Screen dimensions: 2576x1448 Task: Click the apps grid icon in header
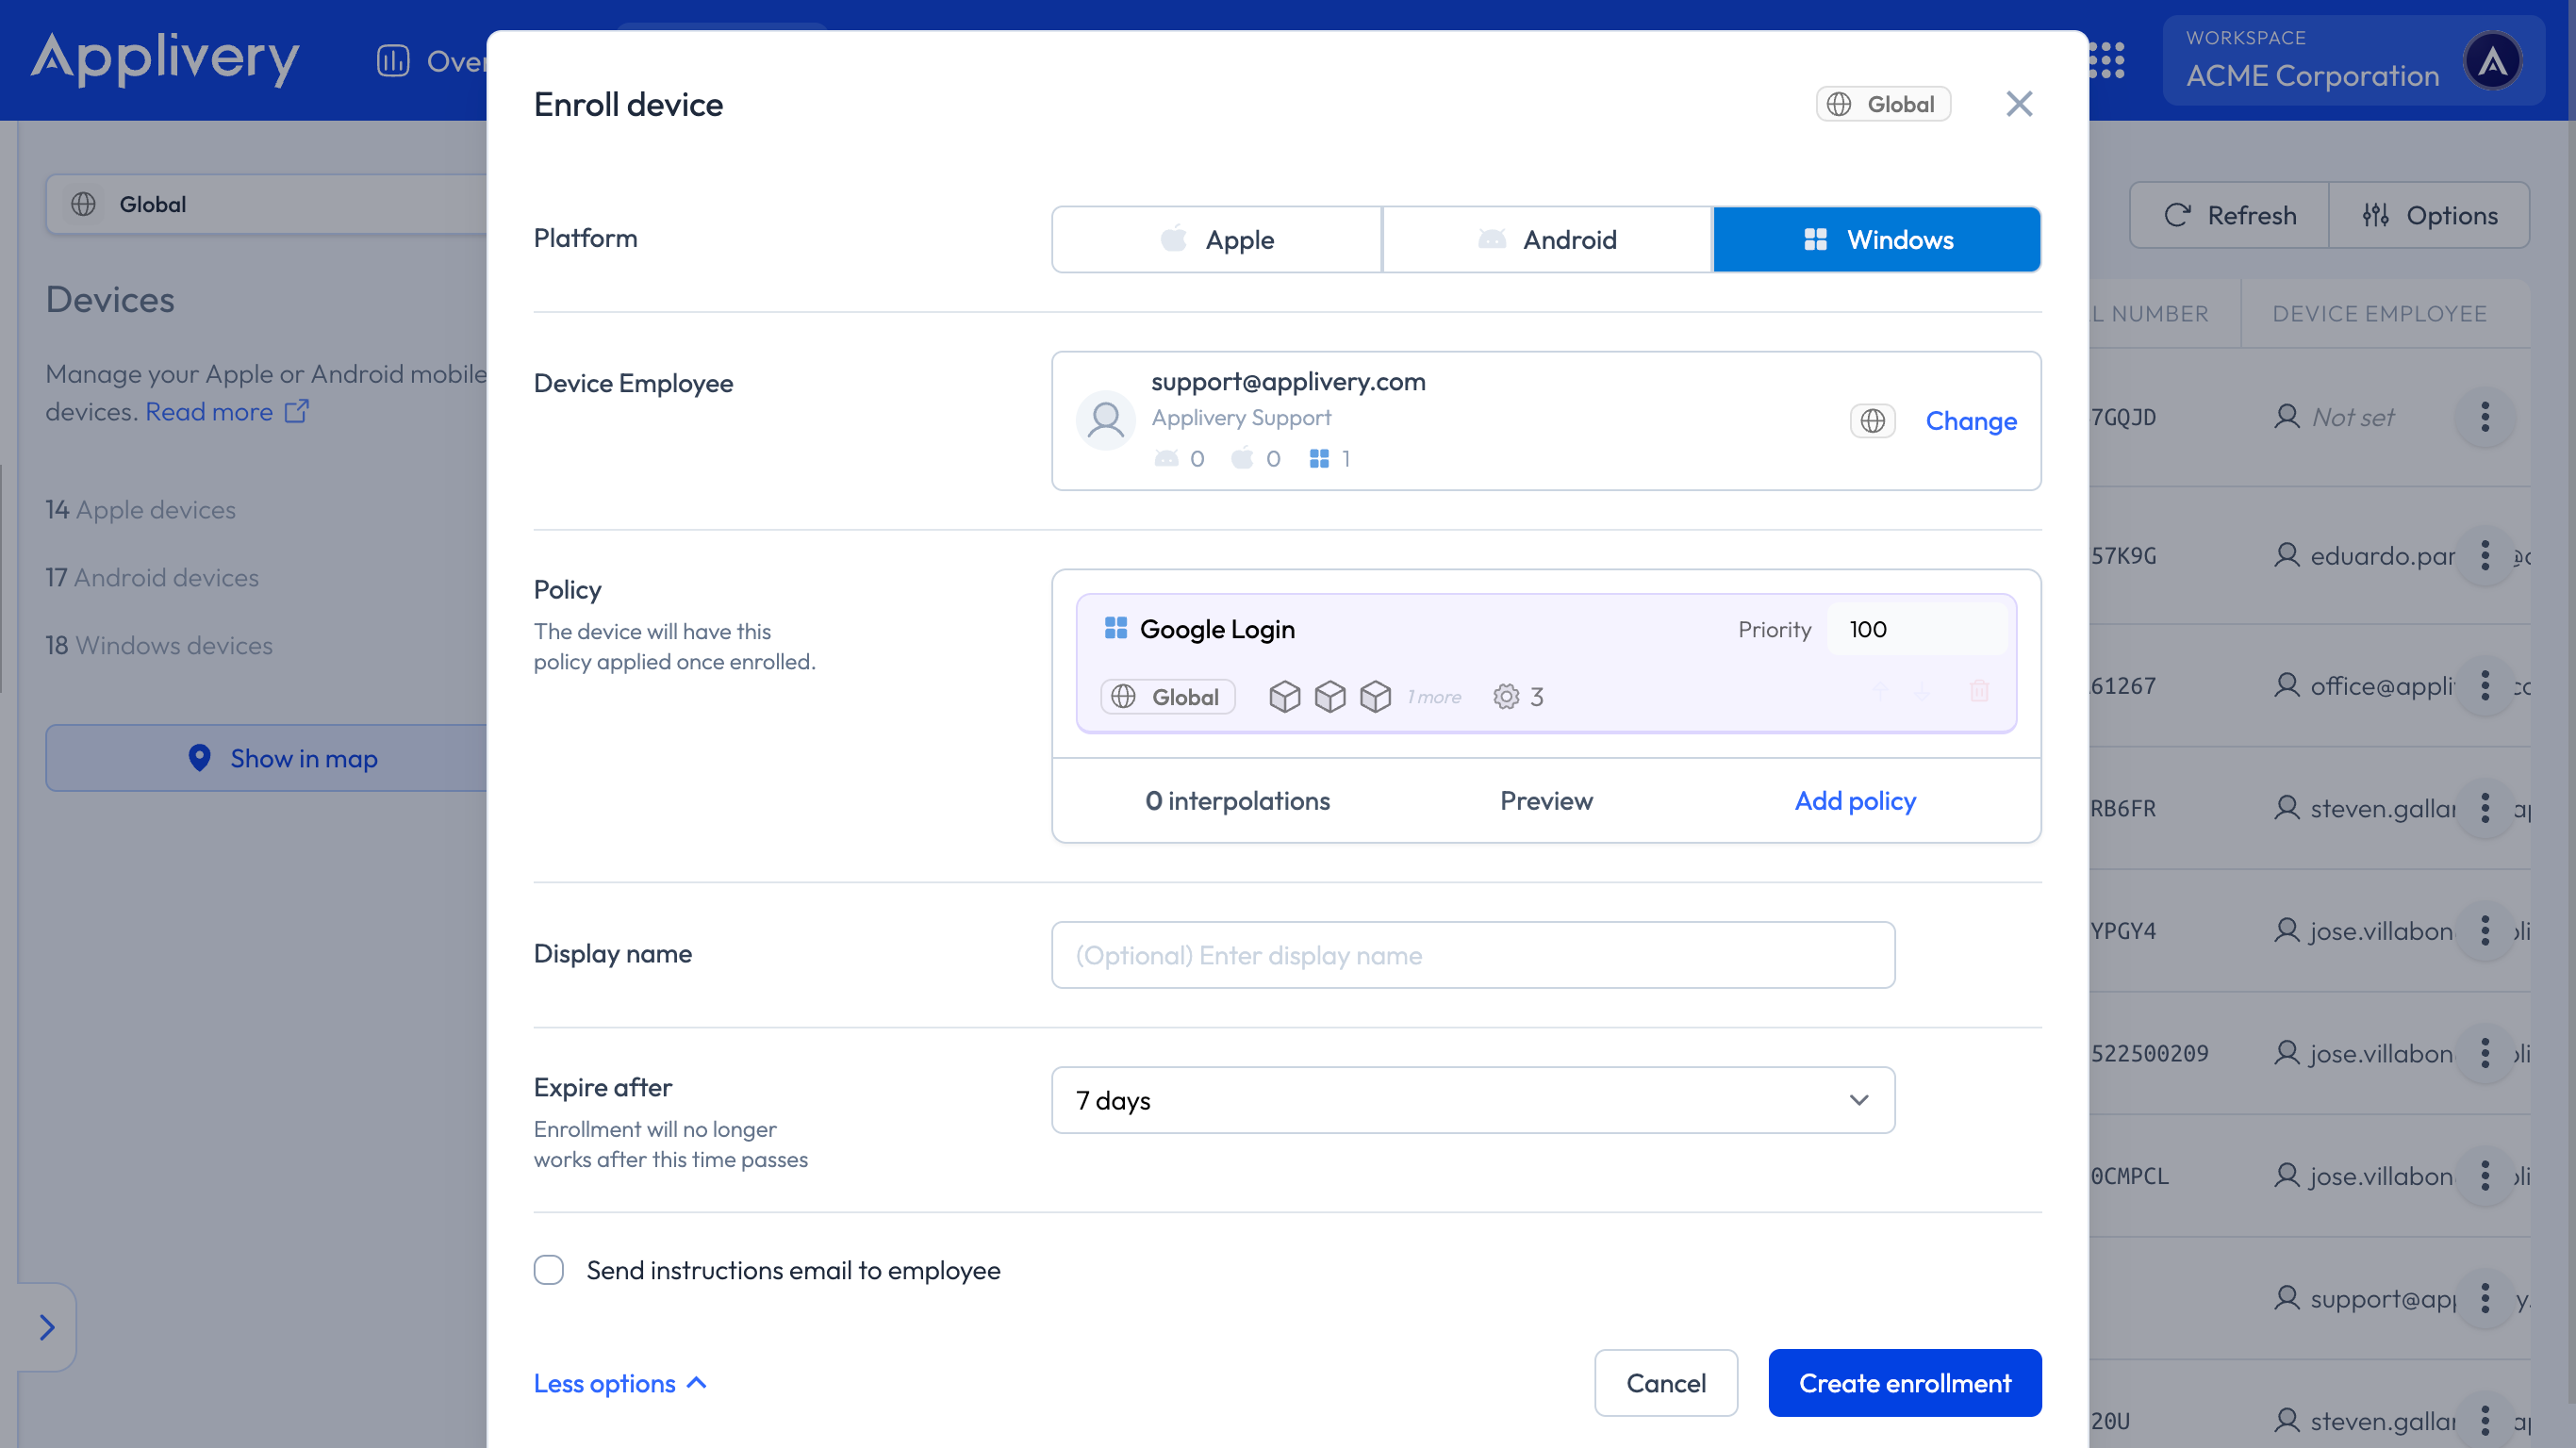(2108, 60)
